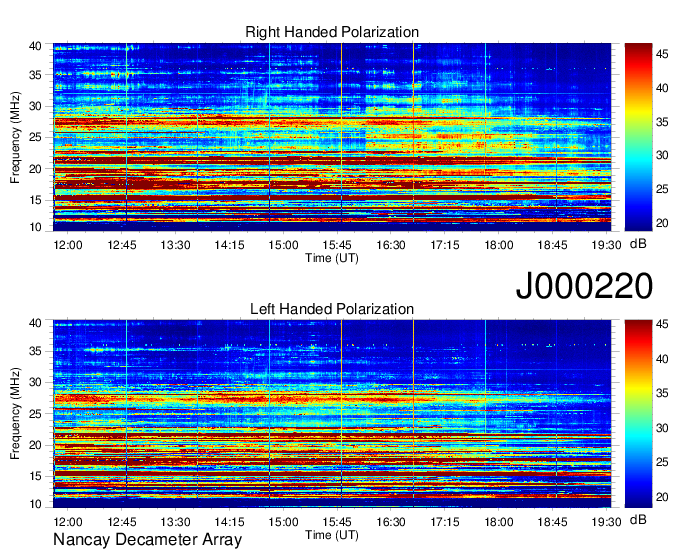Click 19:30 time tick of Left Handed plot
This screenshot has width=680, height=552.
[x=606, y=522]
